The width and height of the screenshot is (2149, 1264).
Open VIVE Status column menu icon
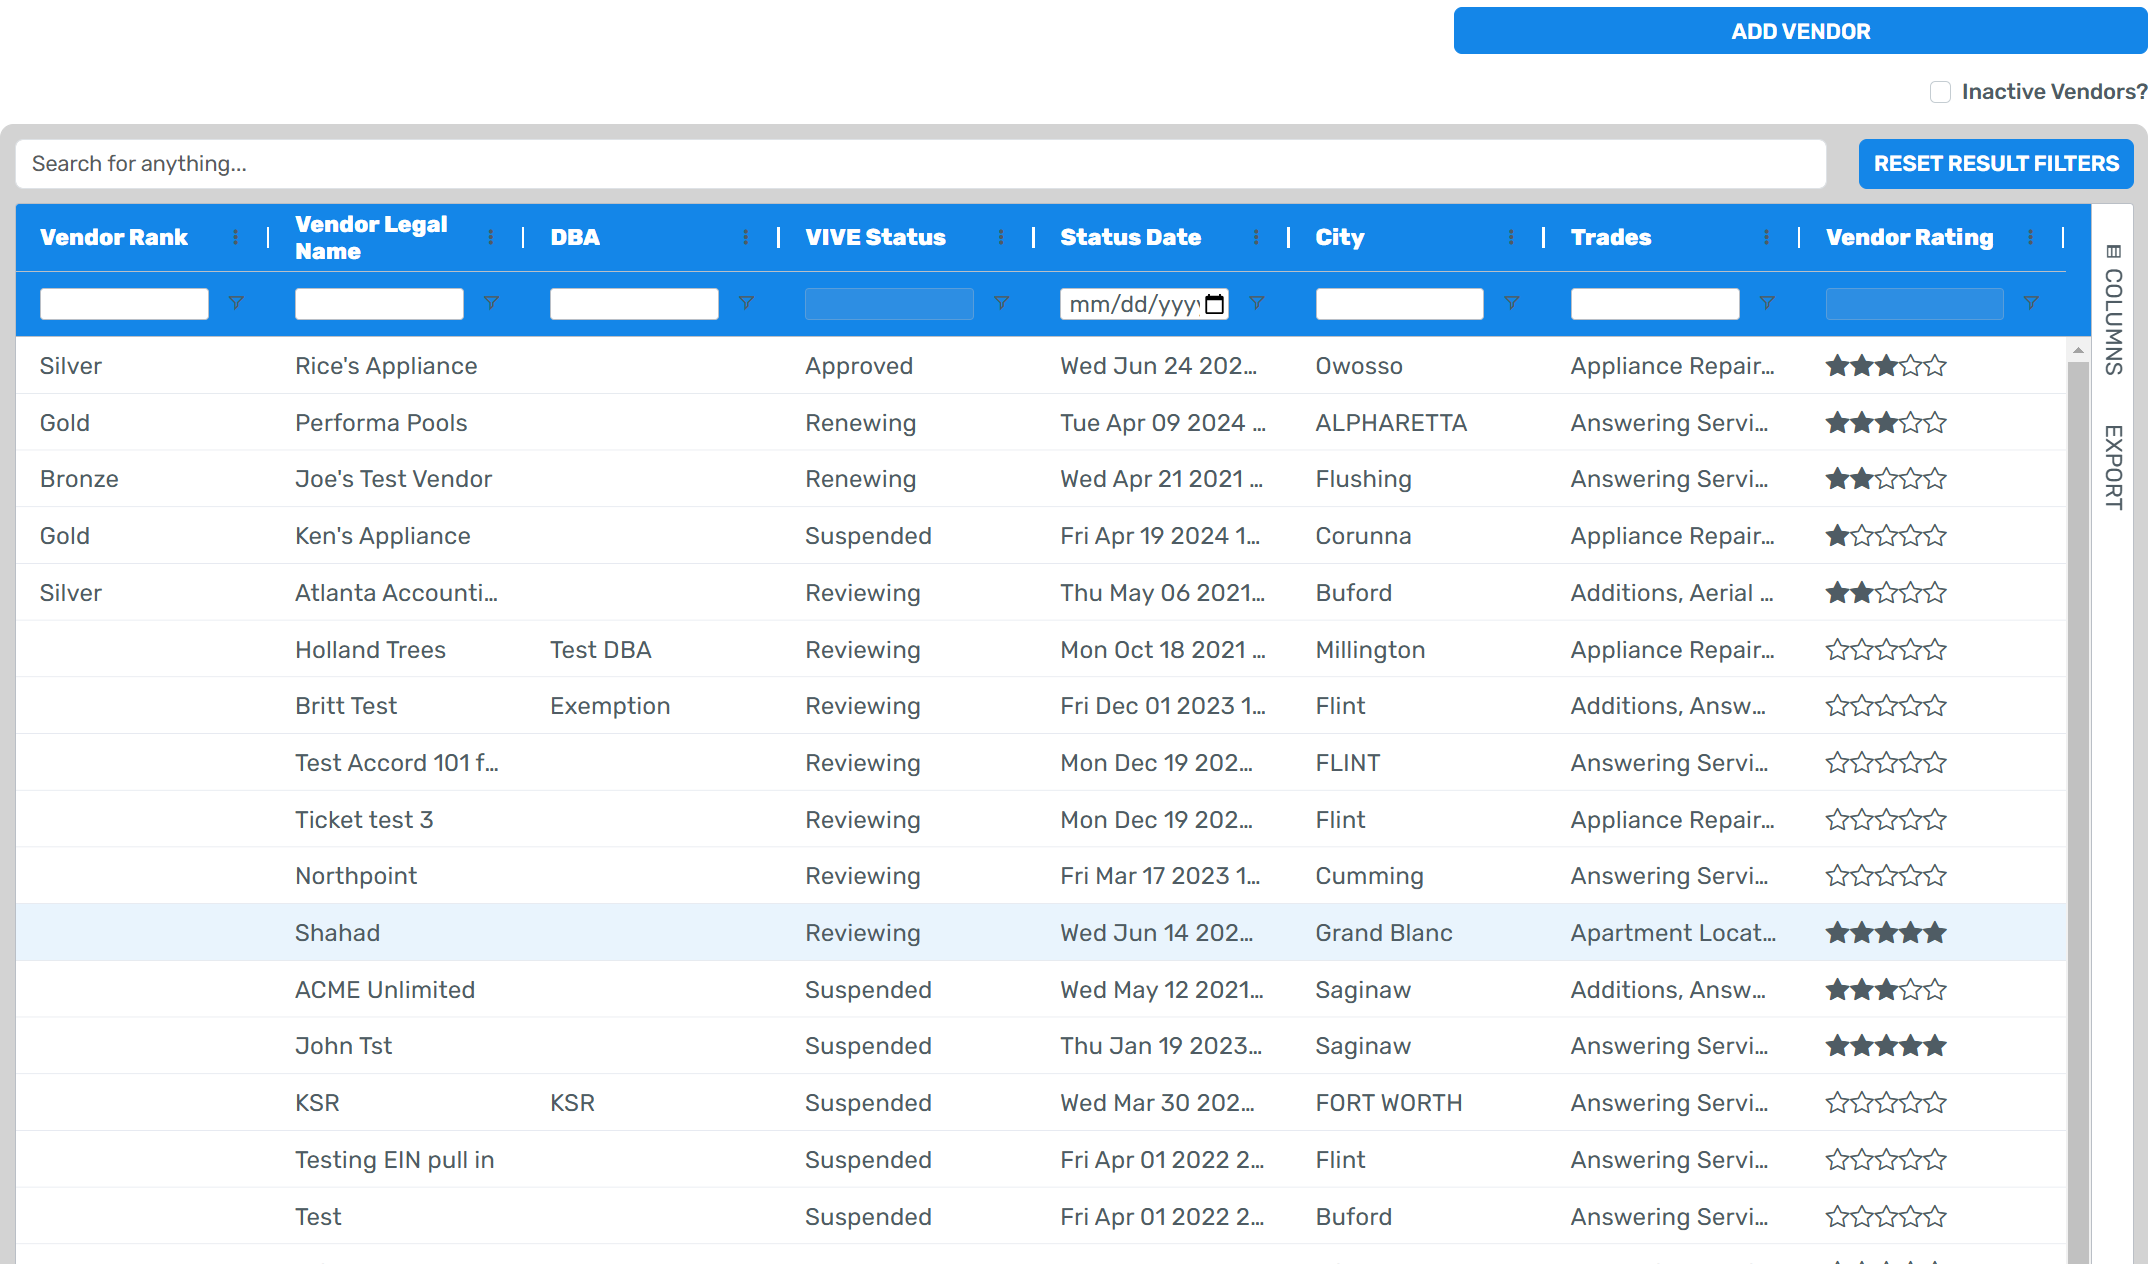pyautogui.click(x=1000, y=237)
